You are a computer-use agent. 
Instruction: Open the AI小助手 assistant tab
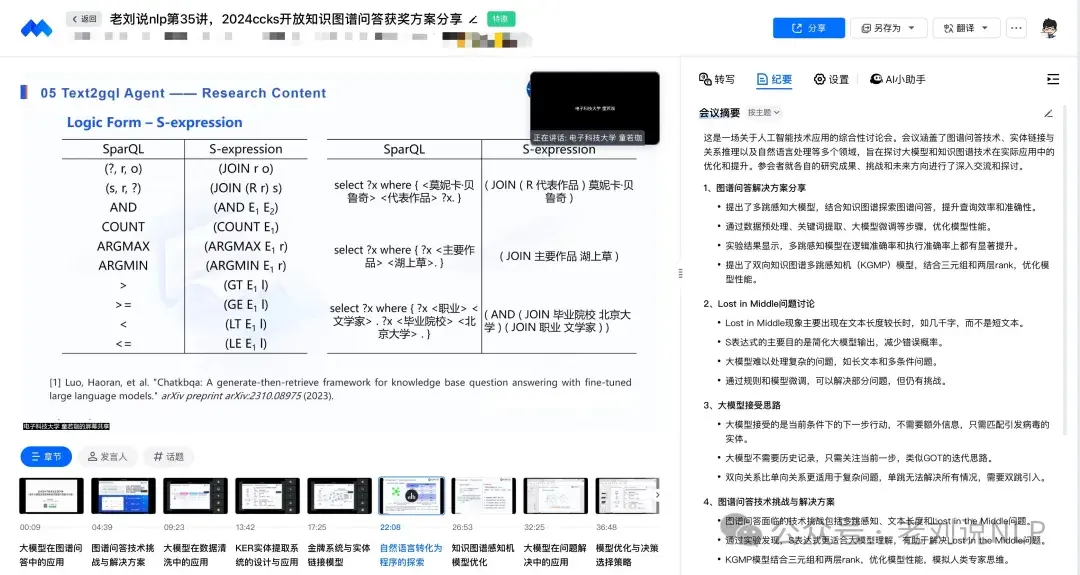pos(897,79)
